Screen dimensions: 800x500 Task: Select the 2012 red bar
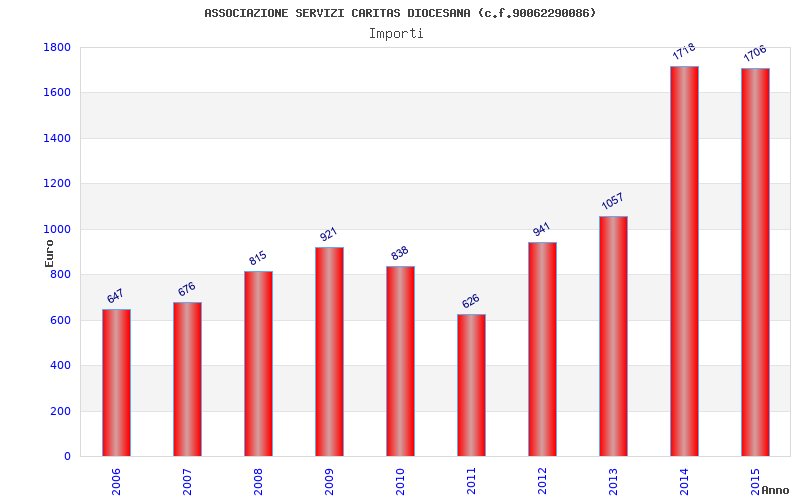[542, 349]
